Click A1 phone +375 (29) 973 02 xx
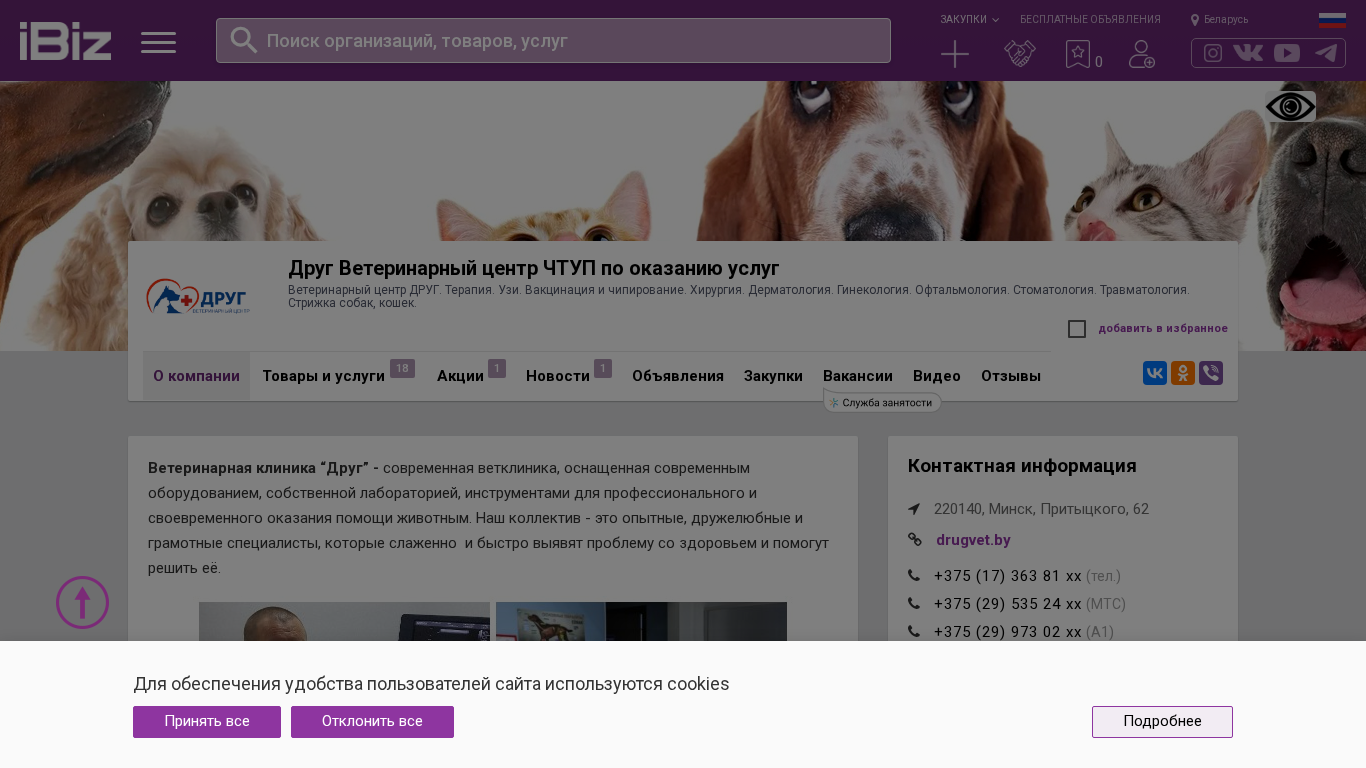This screenshot has width=1366, height=768. coord(1008,632)
